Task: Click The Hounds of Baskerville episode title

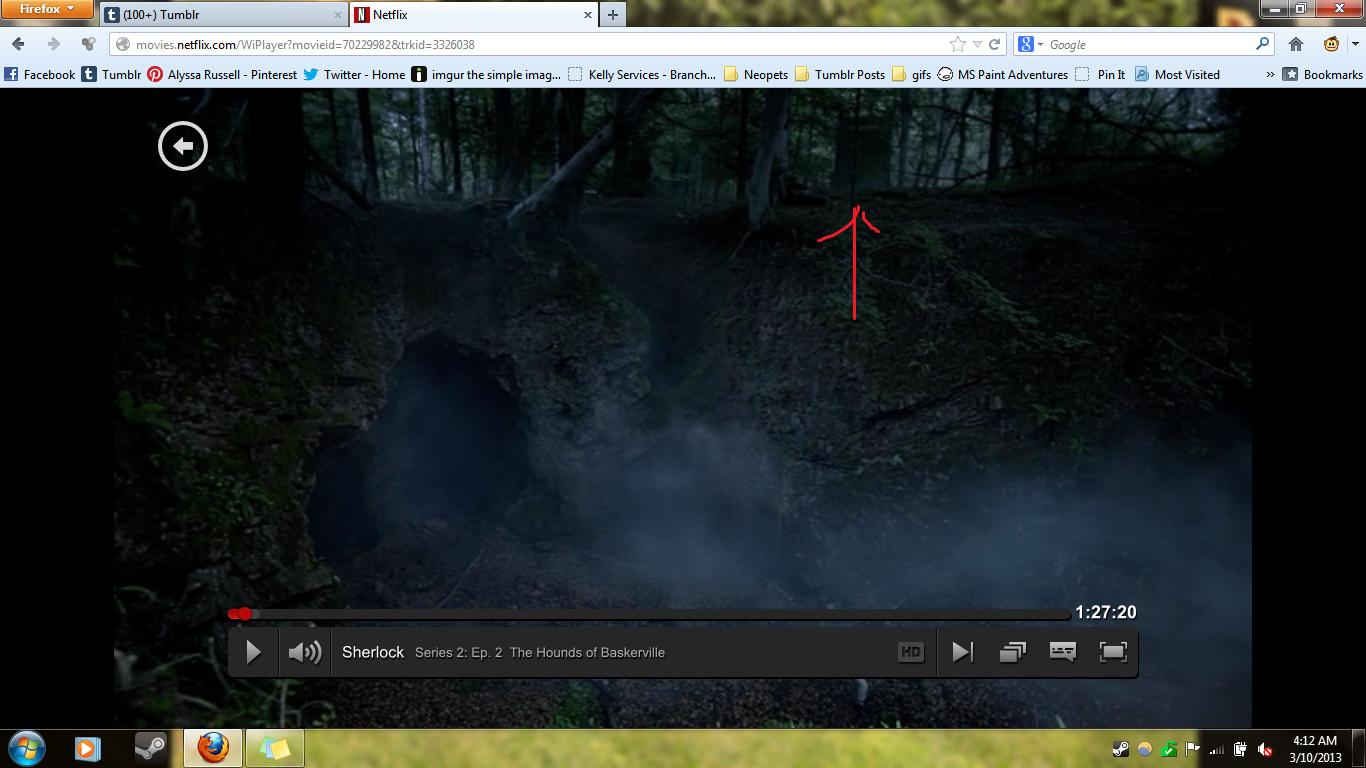Action: point(587,653)
